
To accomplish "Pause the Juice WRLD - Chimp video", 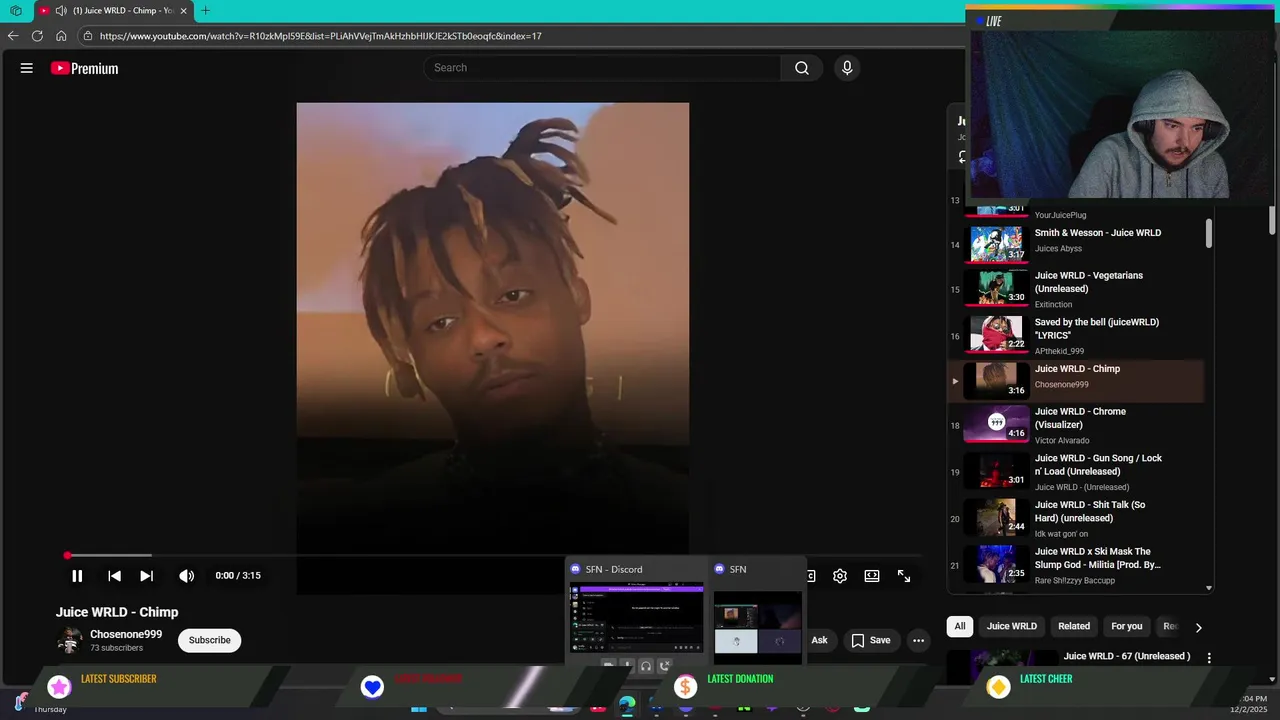I will coord(77,576).
